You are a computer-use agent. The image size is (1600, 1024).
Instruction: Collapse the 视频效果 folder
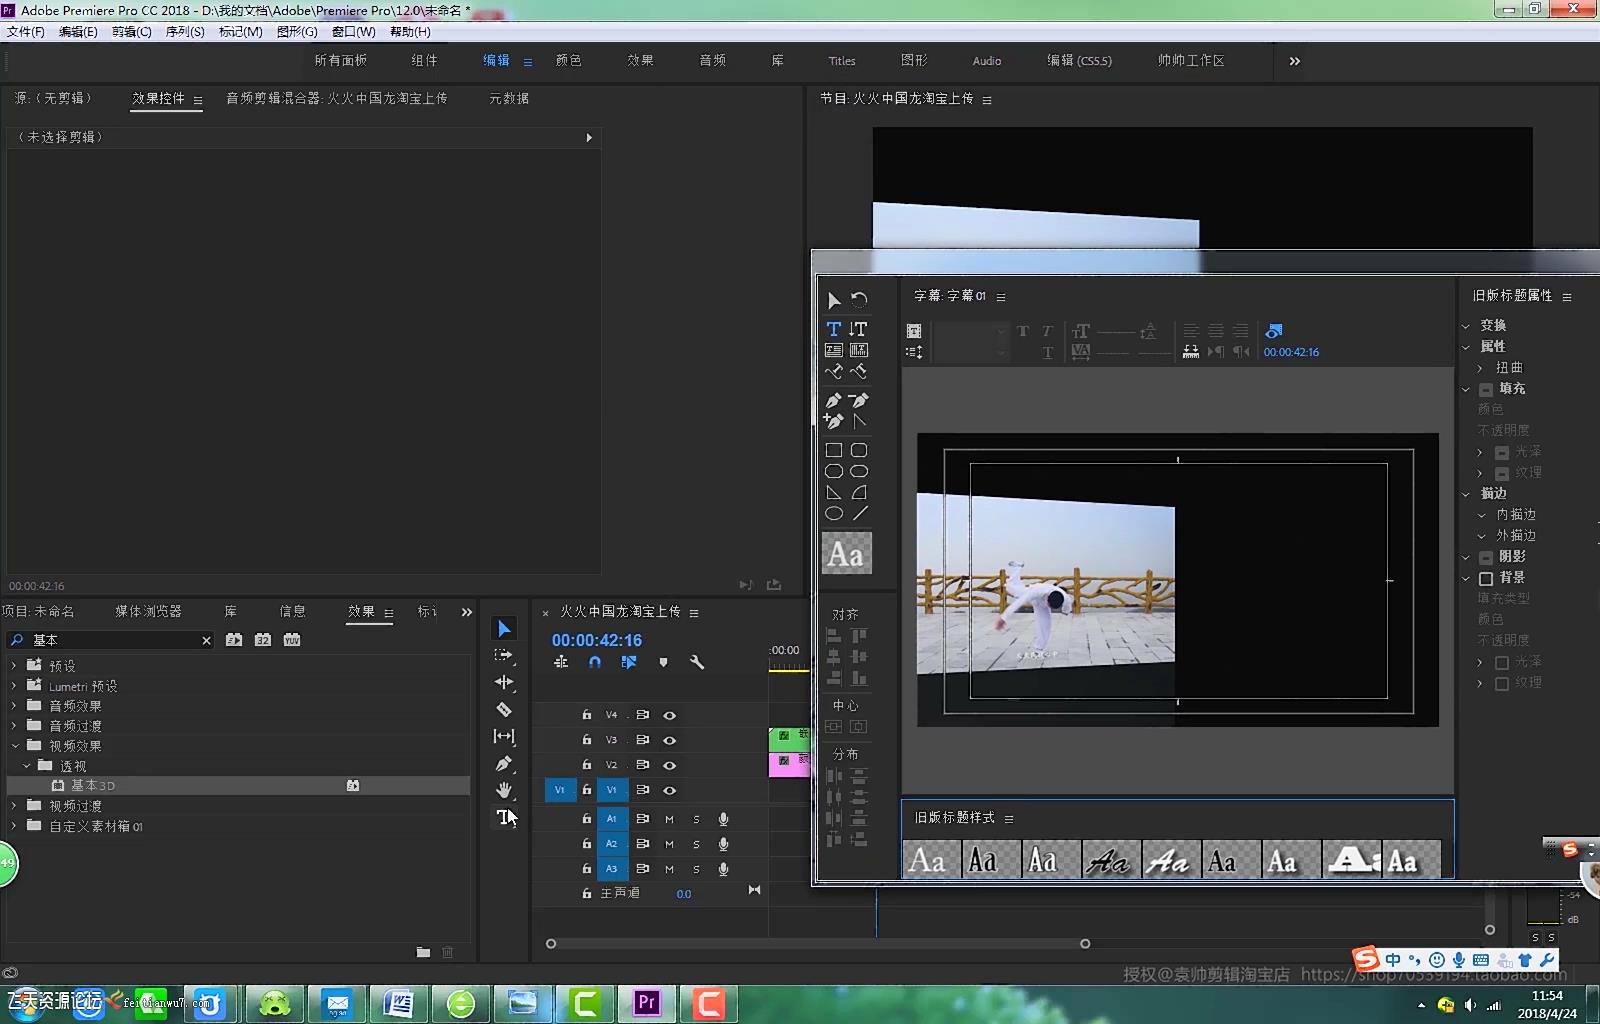pos(14,746)
